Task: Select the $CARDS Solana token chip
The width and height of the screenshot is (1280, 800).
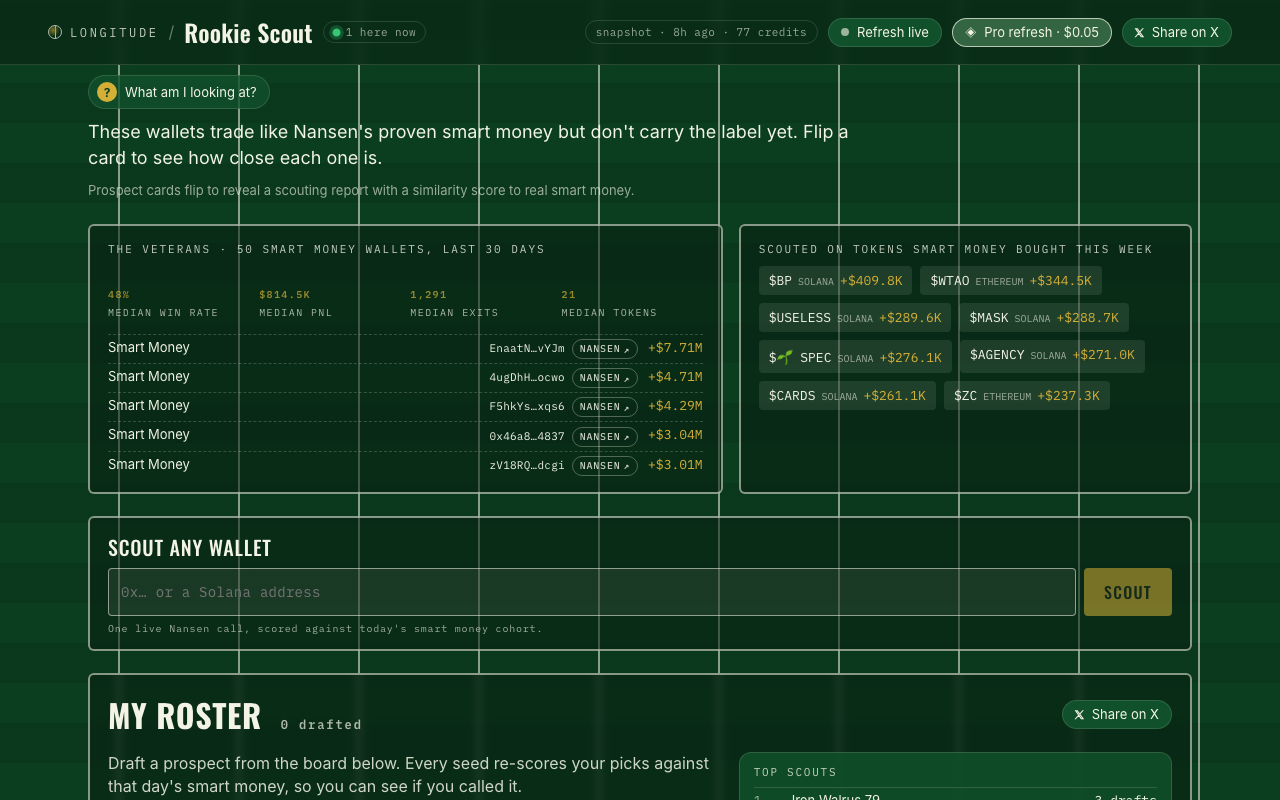Action: click(x=847, y=396)
